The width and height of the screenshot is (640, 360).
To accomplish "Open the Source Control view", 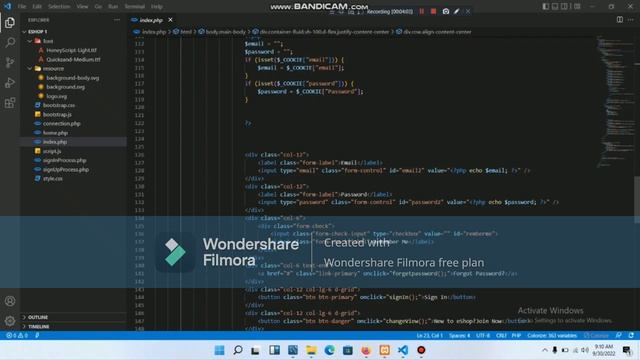I will click(10, 62).
